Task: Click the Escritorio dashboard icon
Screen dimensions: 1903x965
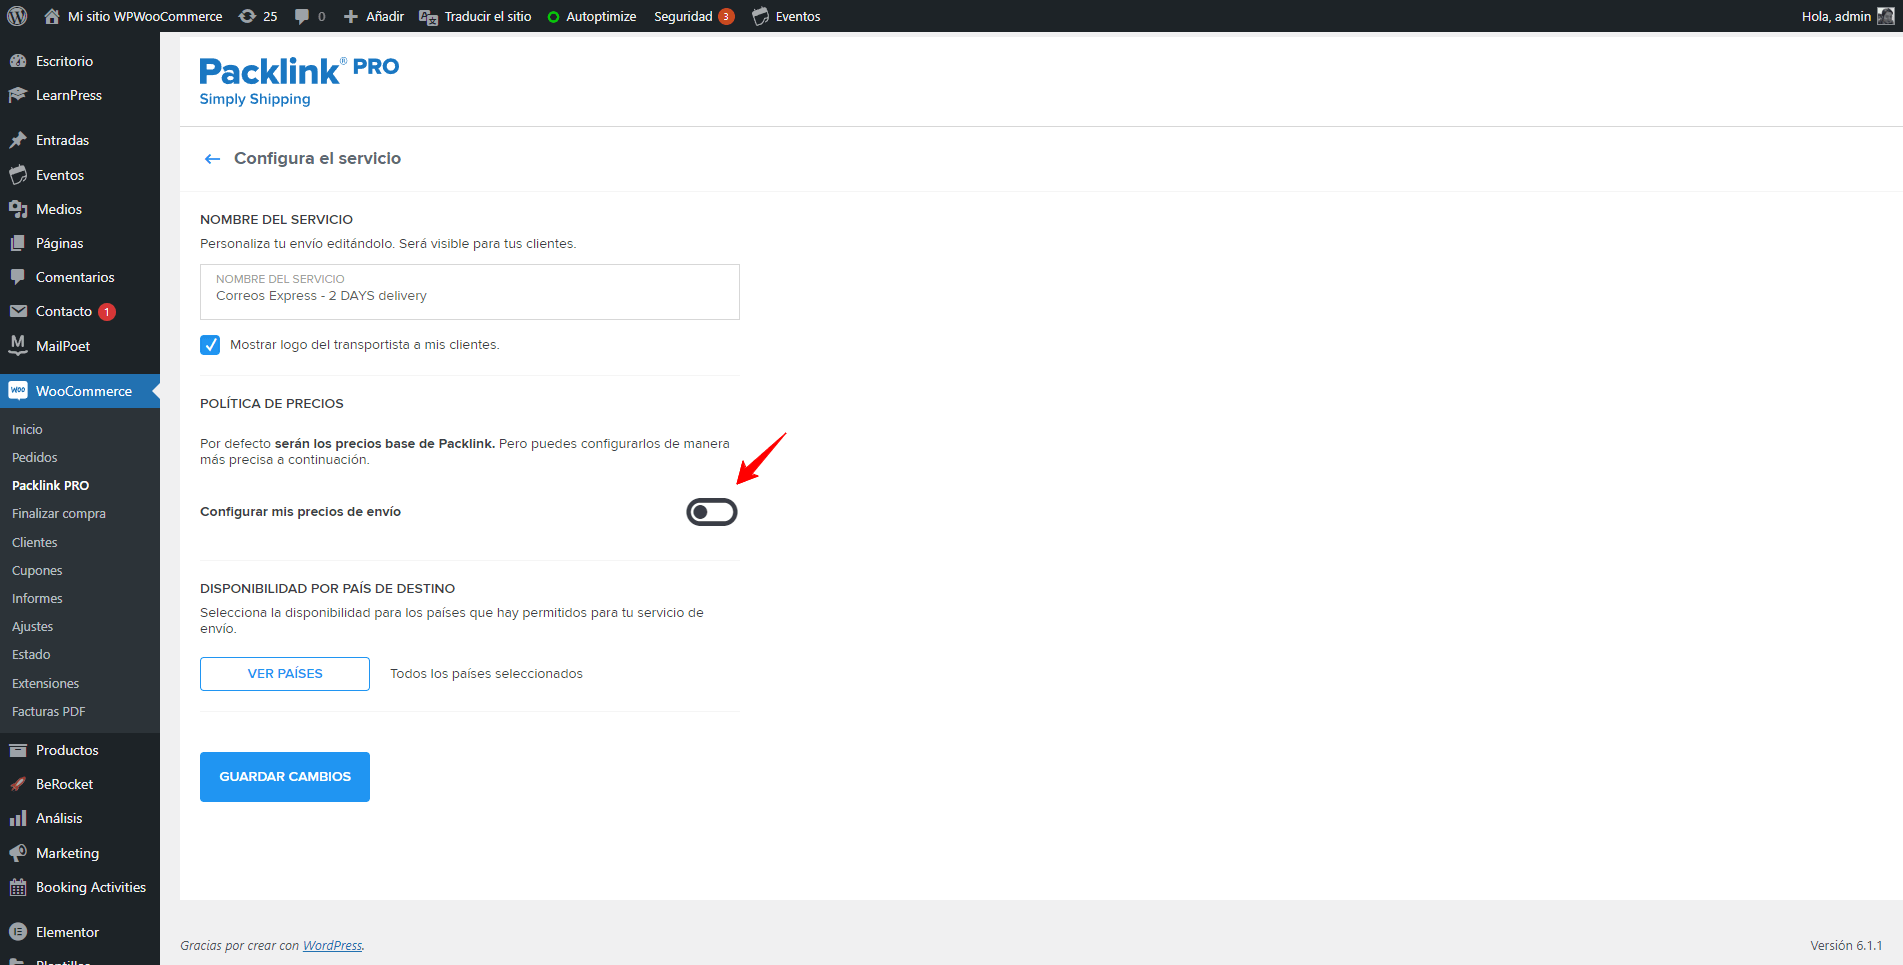Action: pyautogui.click(x=18, y=61)
